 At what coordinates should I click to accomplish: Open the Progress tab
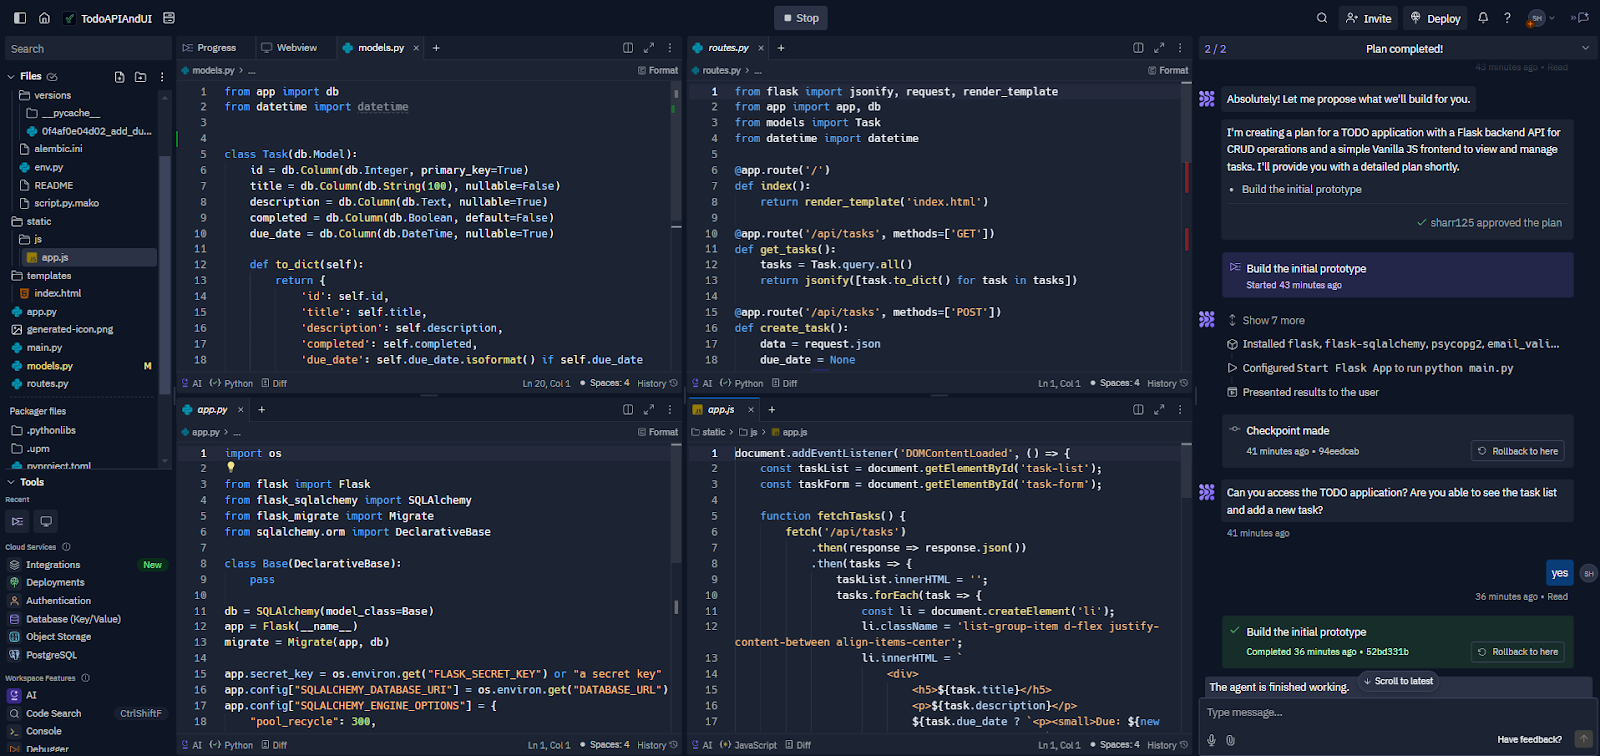tap(209, 47)
